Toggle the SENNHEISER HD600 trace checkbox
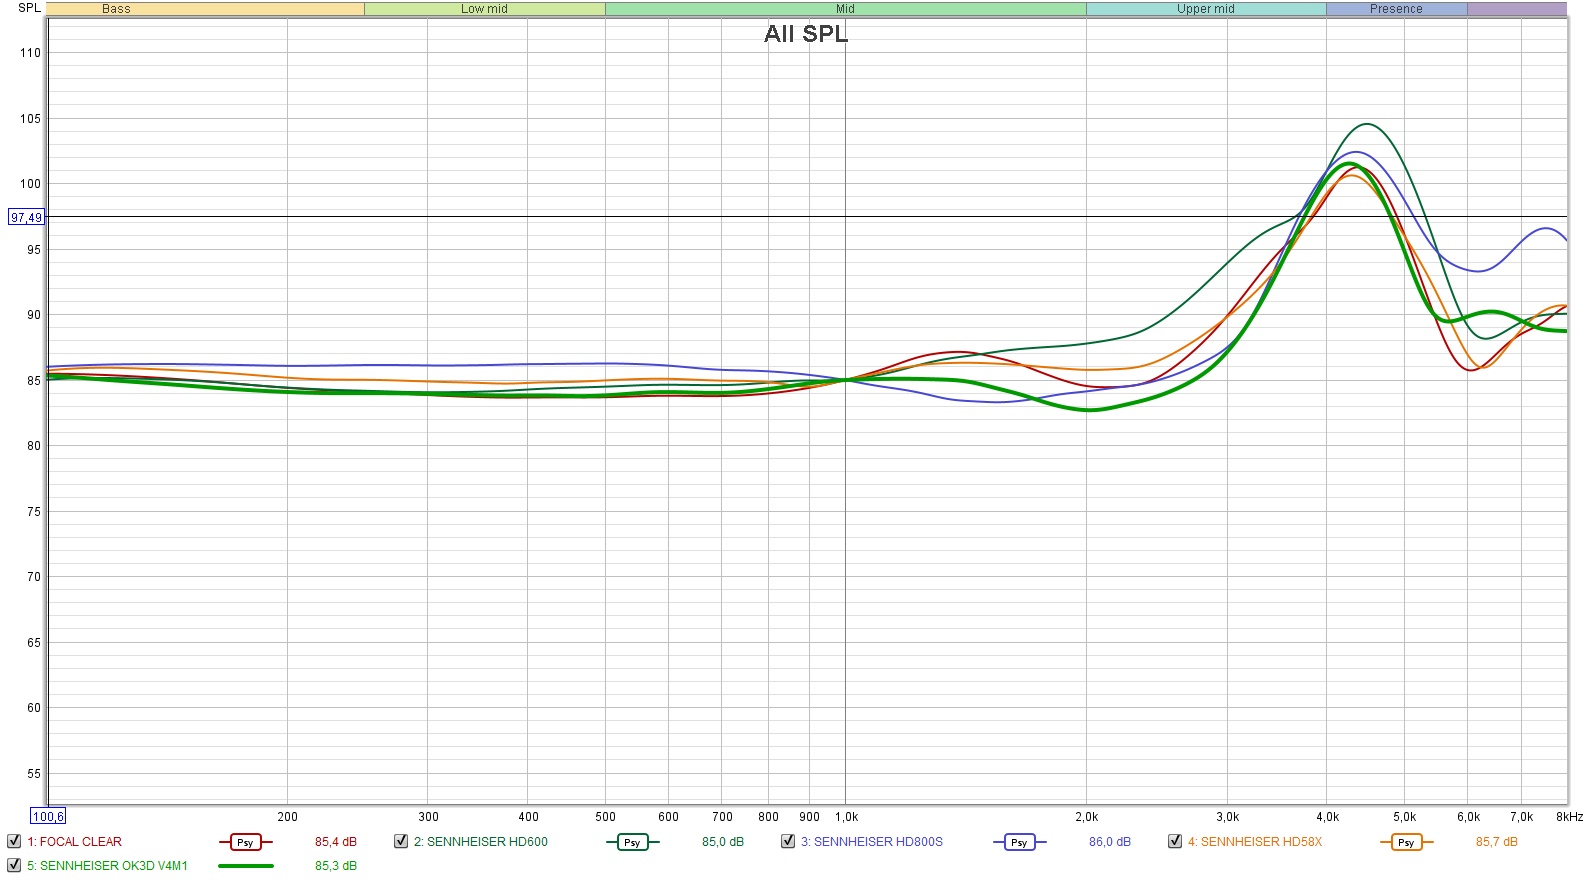 point(401,841)
